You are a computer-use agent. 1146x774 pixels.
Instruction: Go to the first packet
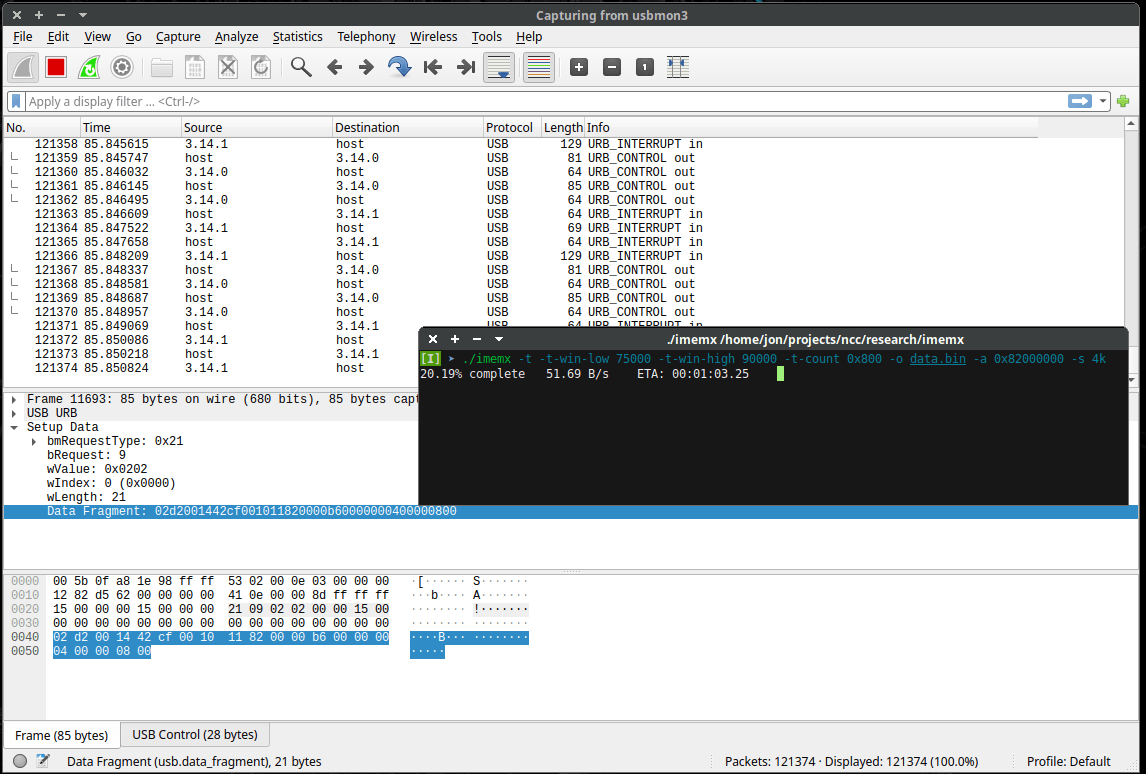[x=432, y=68]
